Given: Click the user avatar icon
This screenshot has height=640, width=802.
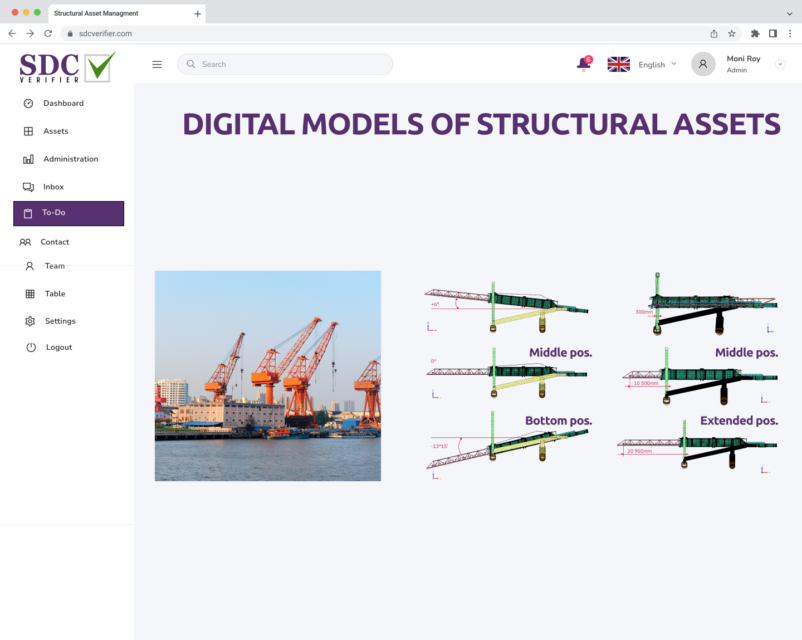Looking at the screenshot, I should (x=703, y=64).
